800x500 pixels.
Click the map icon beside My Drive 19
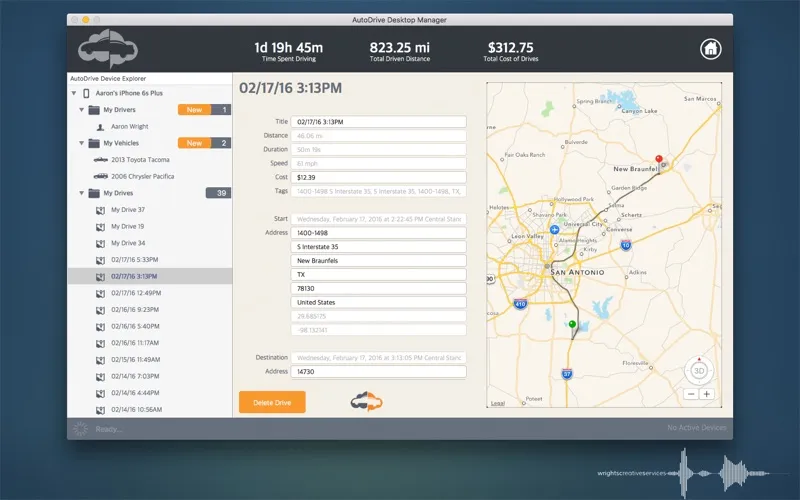coord(101,227)
